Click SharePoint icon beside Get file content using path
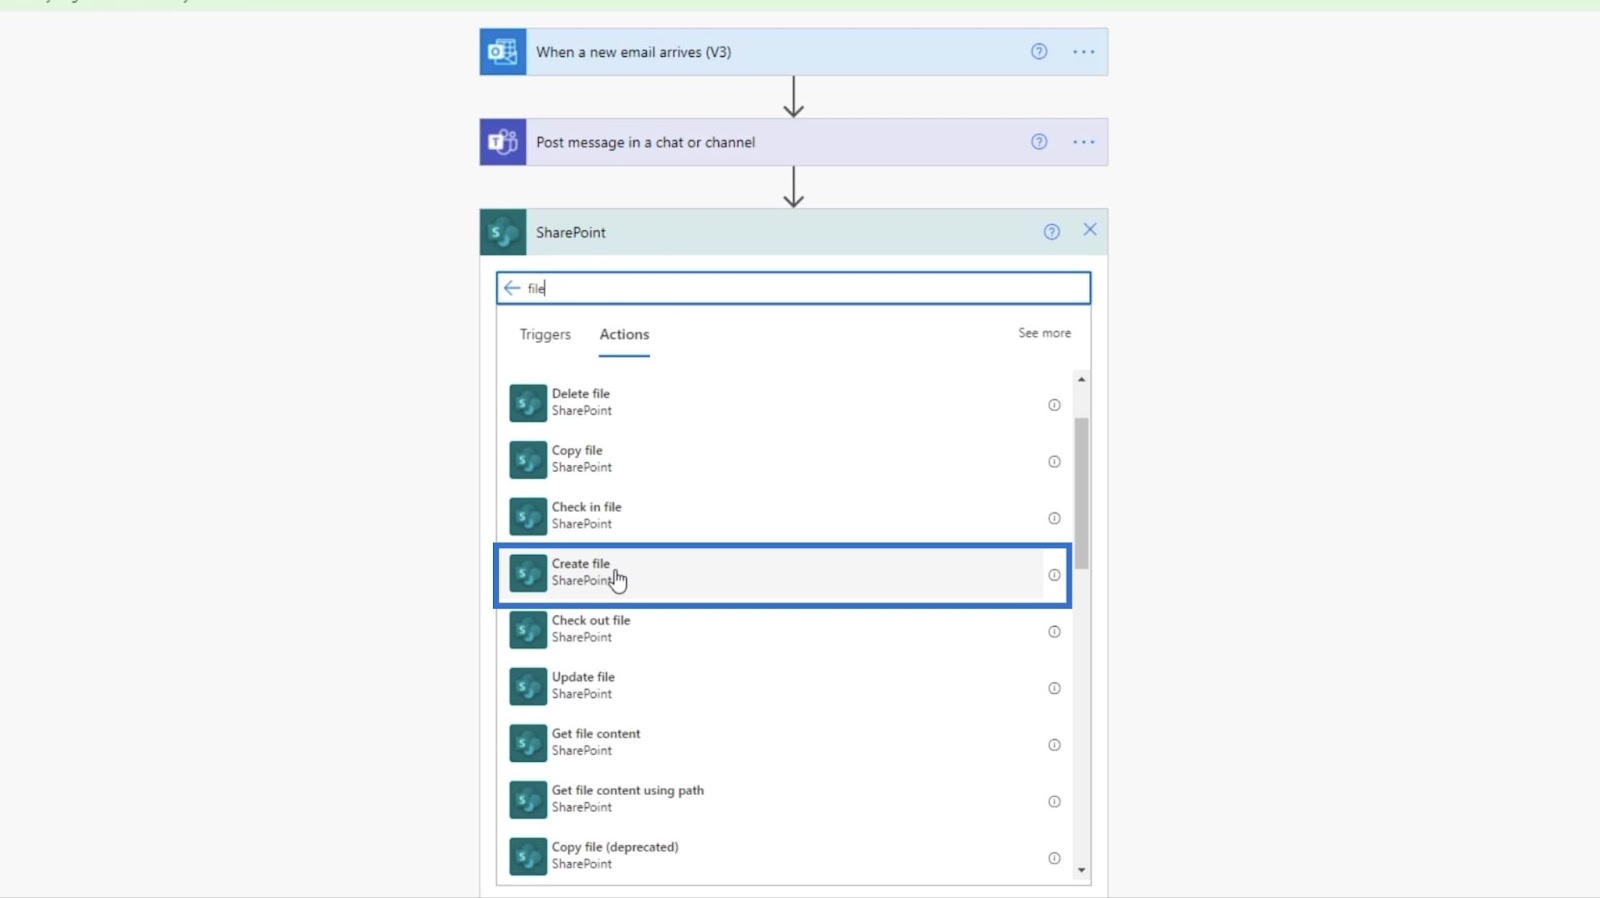Image resolution: width=1600 pixels, height=898 pixels. tap(528, 800)
